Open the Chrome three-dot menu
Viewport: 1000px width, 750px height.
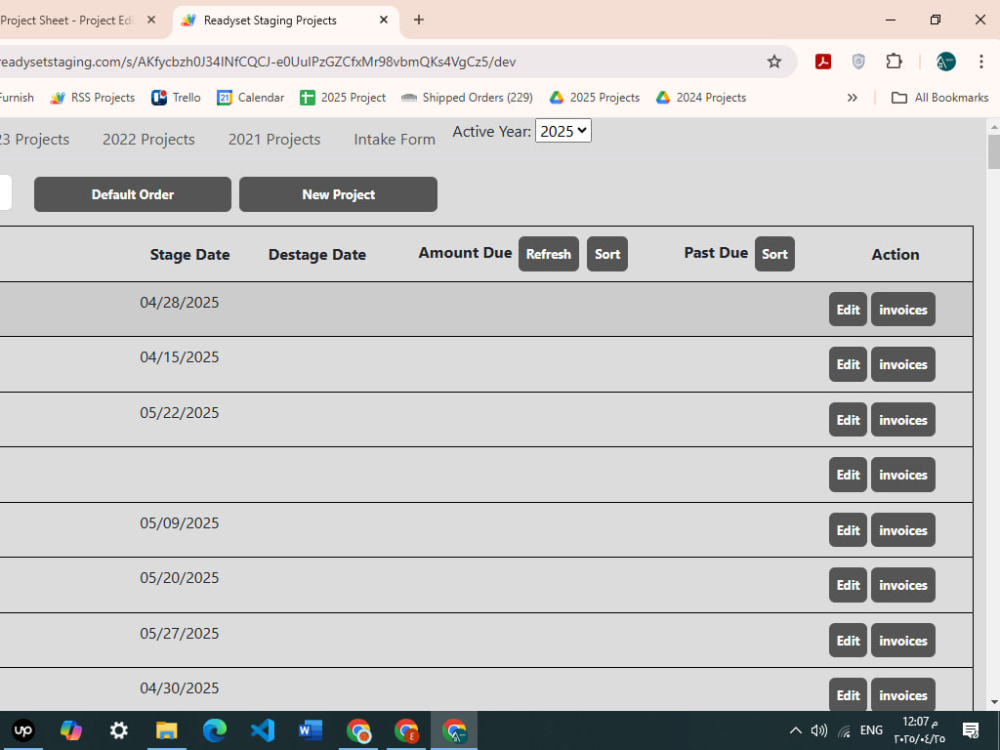coord(981,62)
